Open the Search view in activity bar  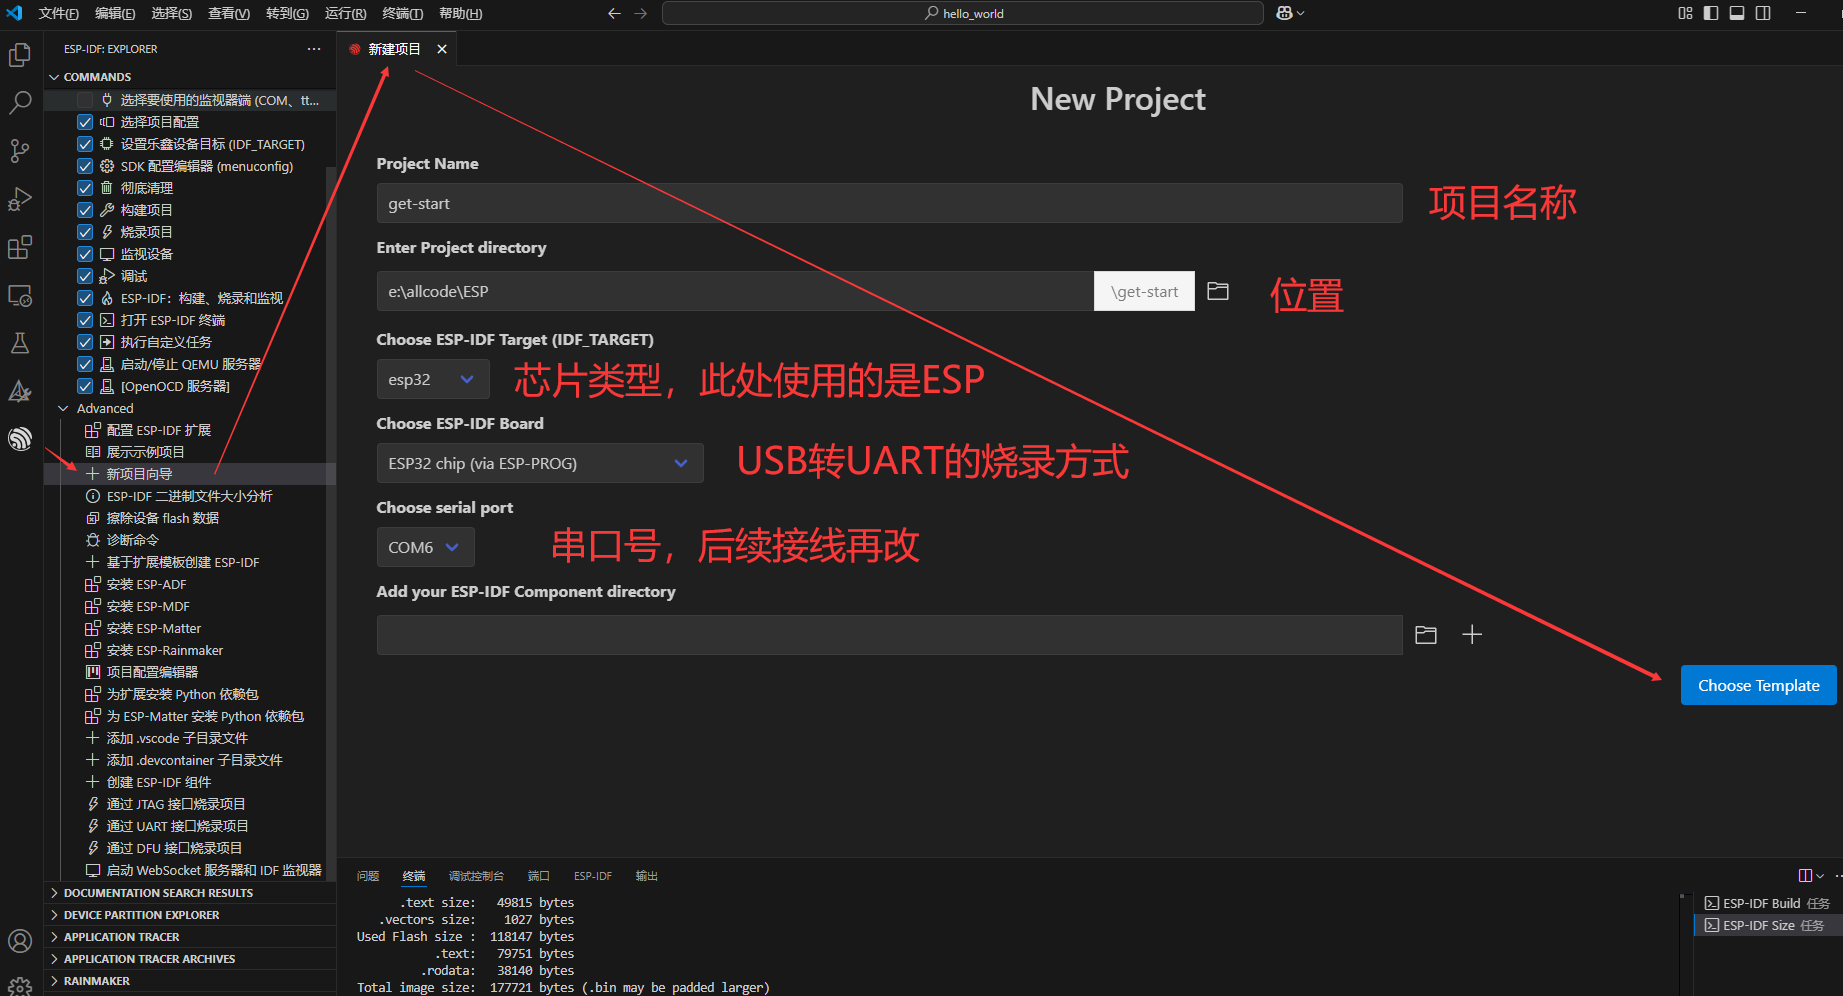point(20,103)
